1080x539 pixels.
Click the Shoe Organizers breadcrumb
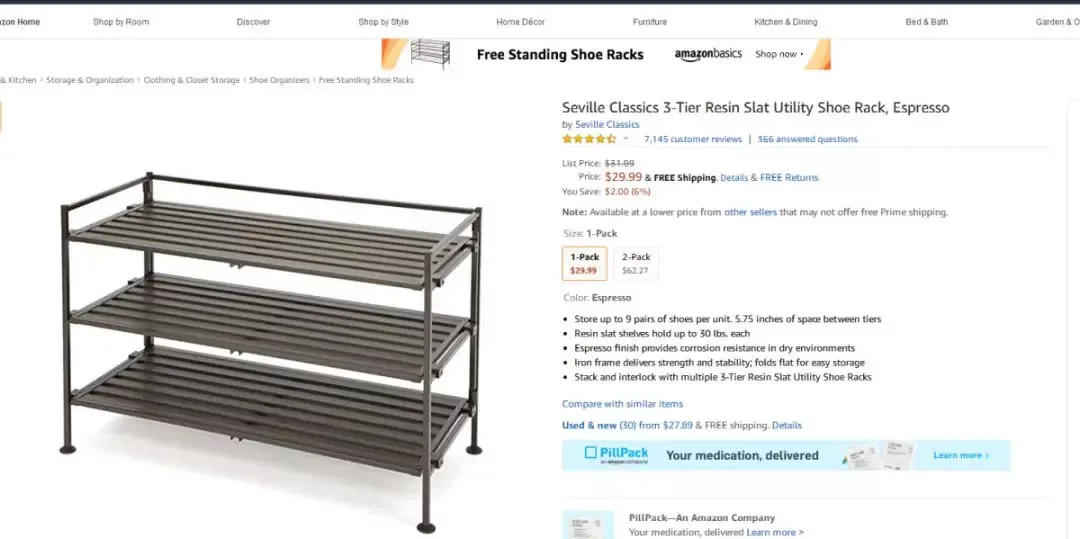pyautogui.click(x=279, y=80)
